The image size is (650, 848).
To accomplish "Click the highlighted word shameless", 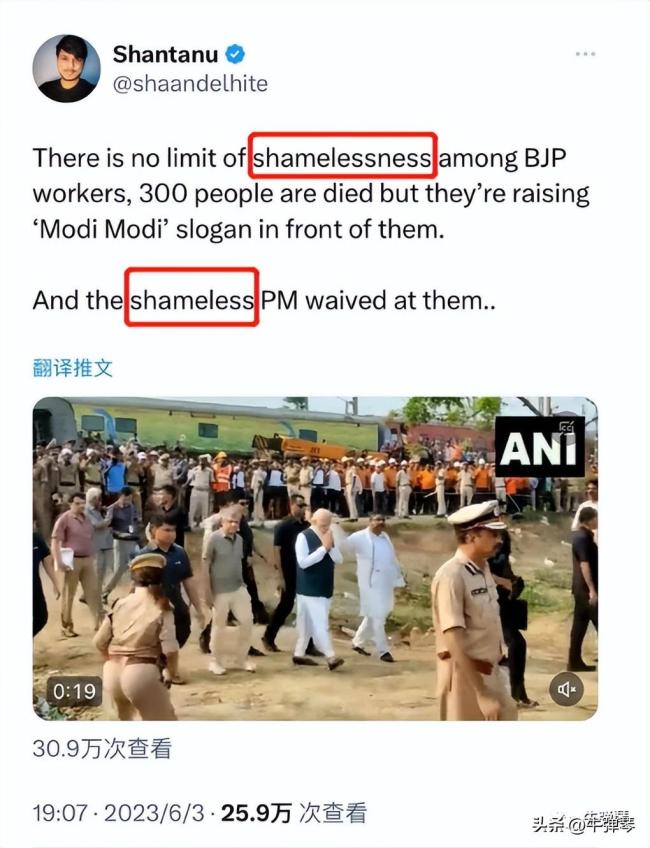I will click(191, 301).
